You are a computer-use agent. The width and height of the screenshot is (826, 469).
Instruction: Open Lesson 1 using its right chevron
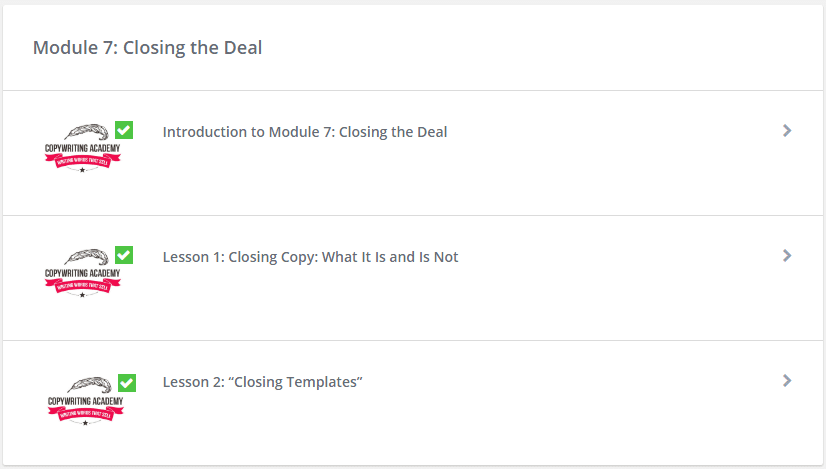tap(787, 256)
